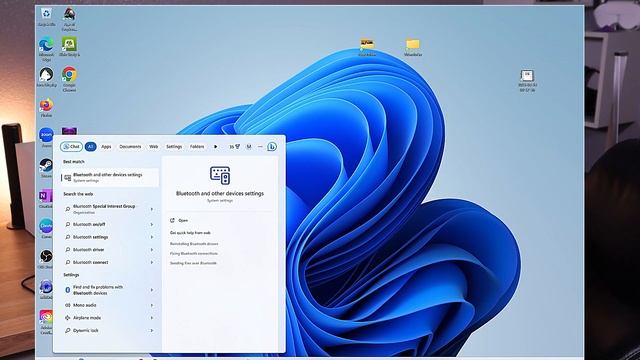
Task: Expand the Mono audio chevron
Action: [152, 305]
